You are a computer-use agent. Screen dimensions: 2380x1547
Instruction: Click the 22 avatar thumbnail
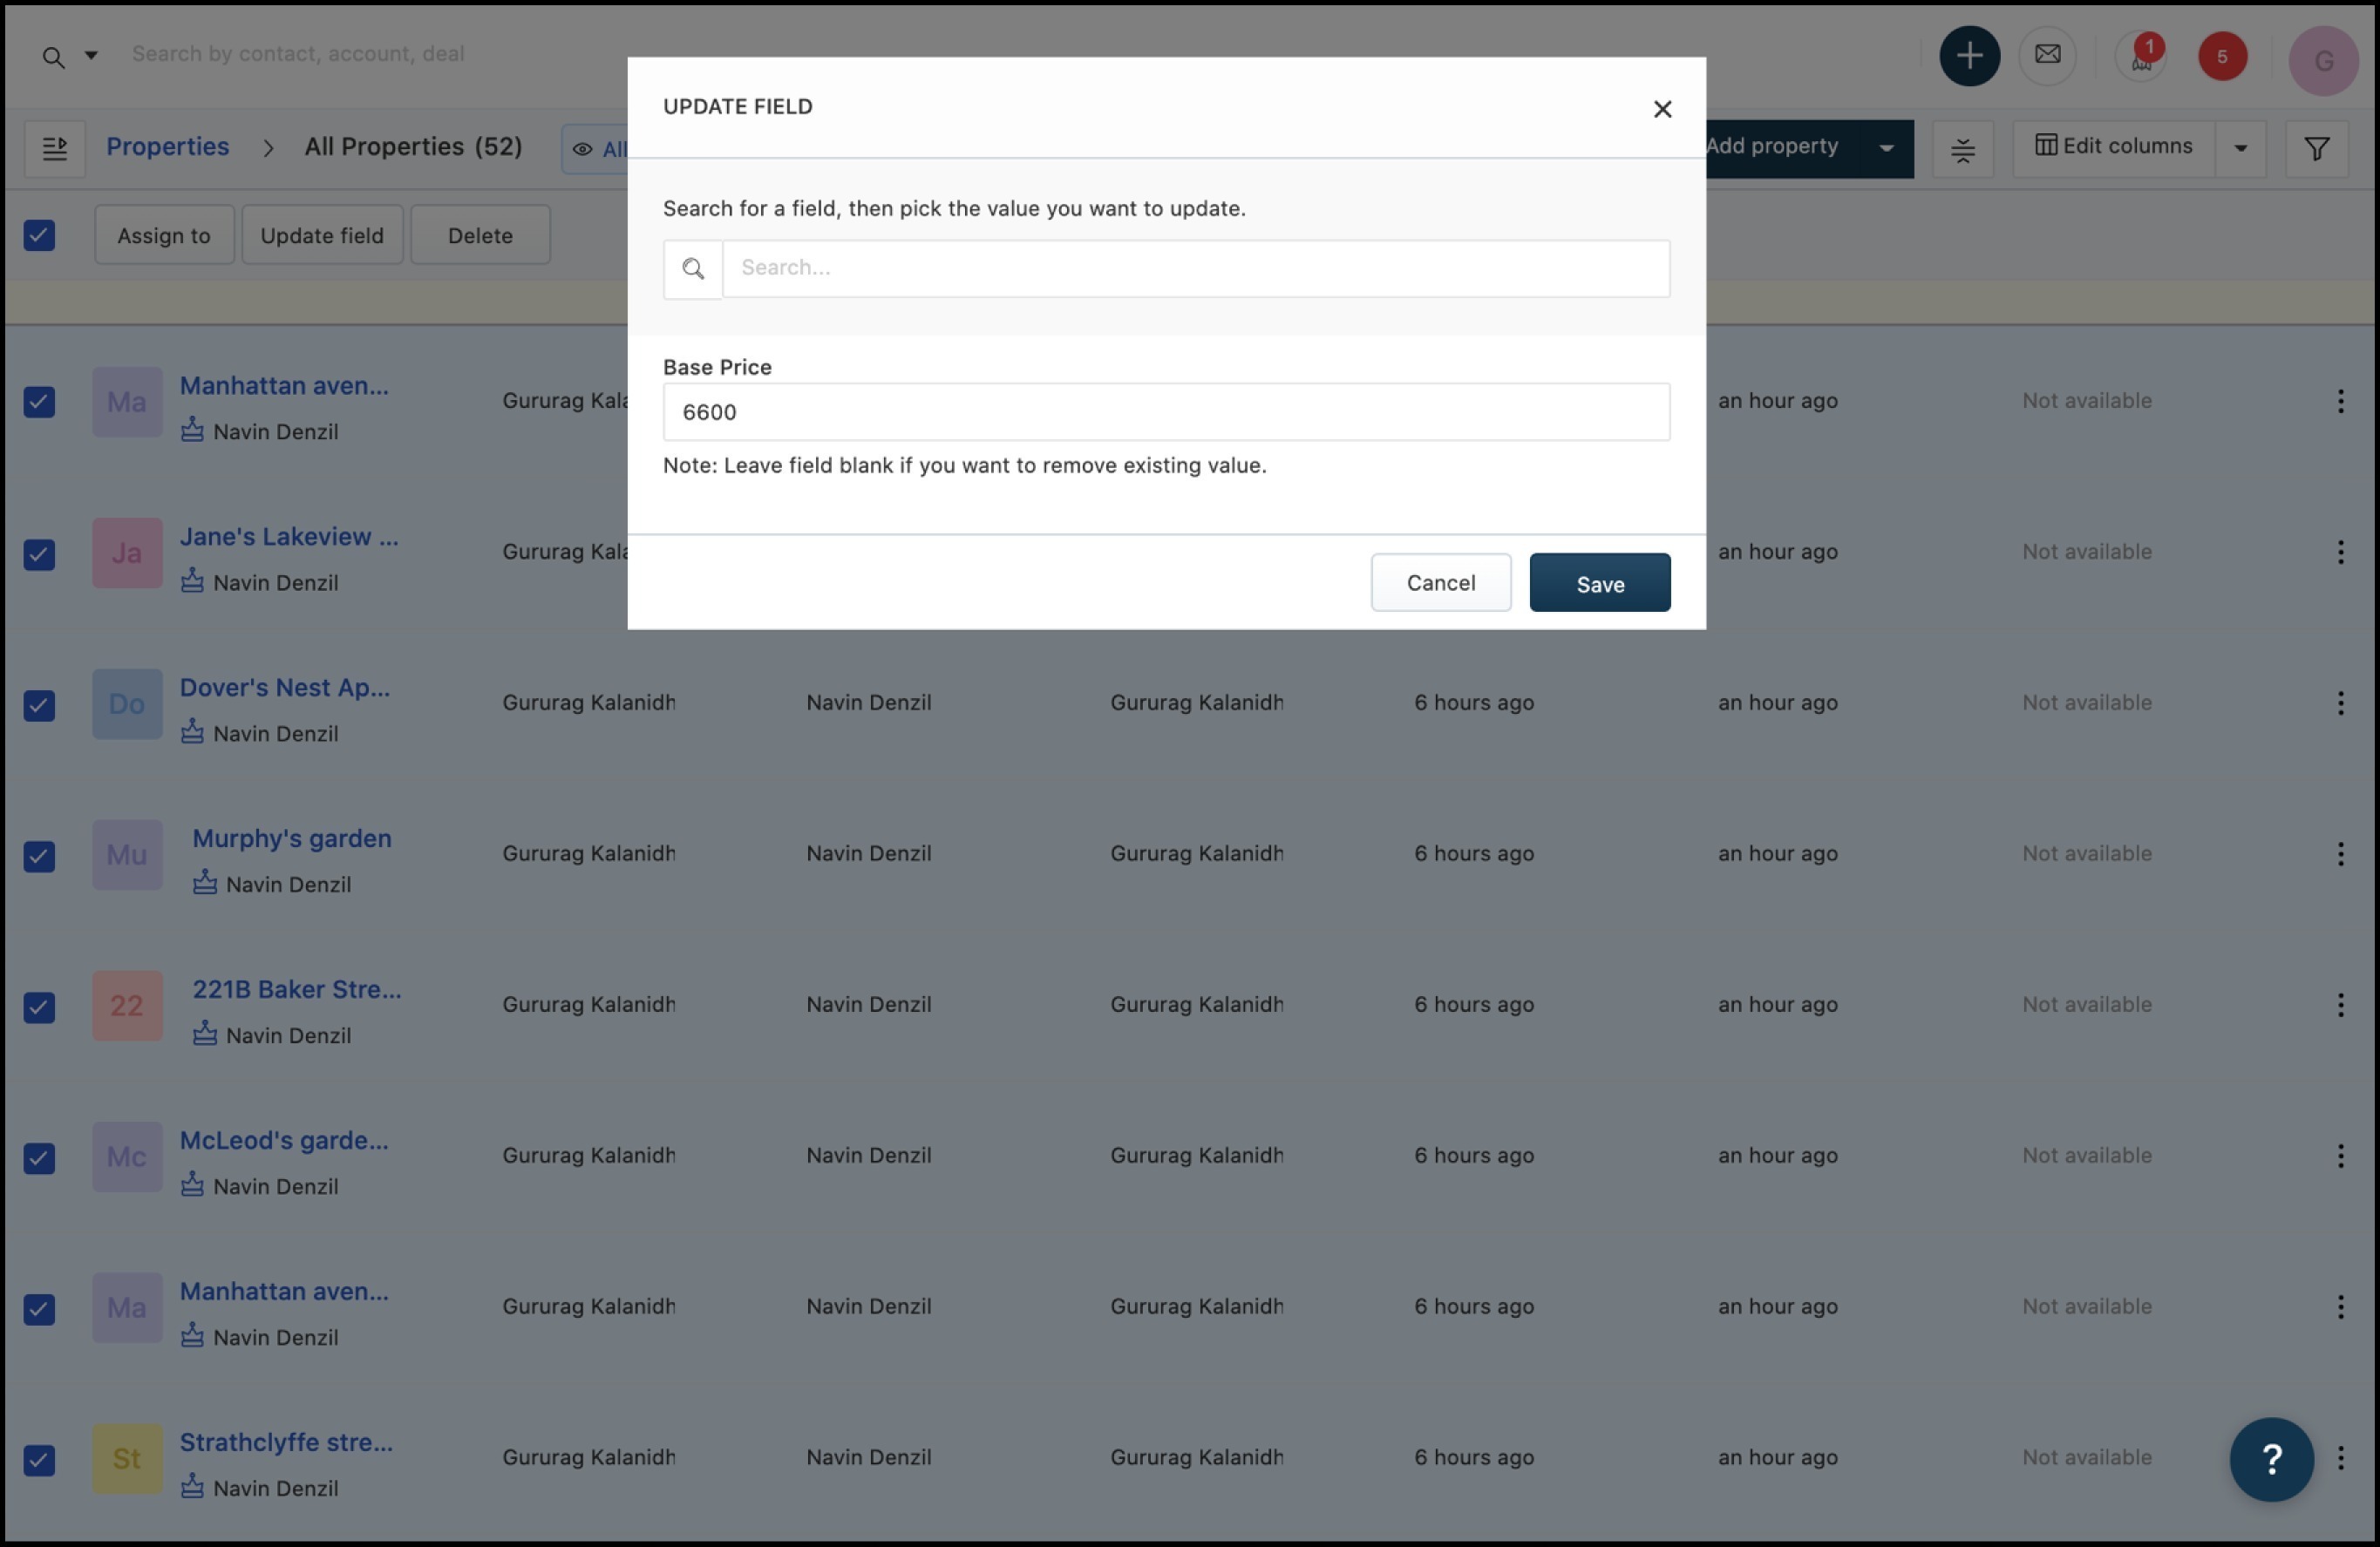coord(127,1006)
